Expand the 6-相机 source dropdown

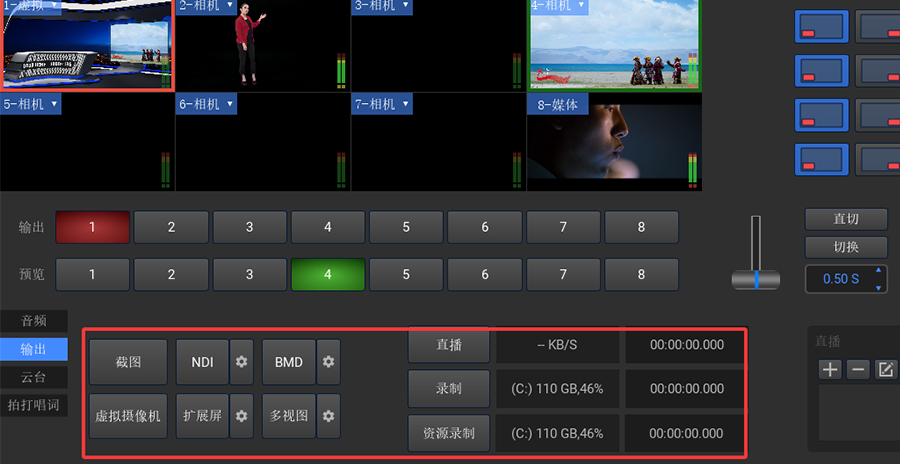(x=230, y=104)
